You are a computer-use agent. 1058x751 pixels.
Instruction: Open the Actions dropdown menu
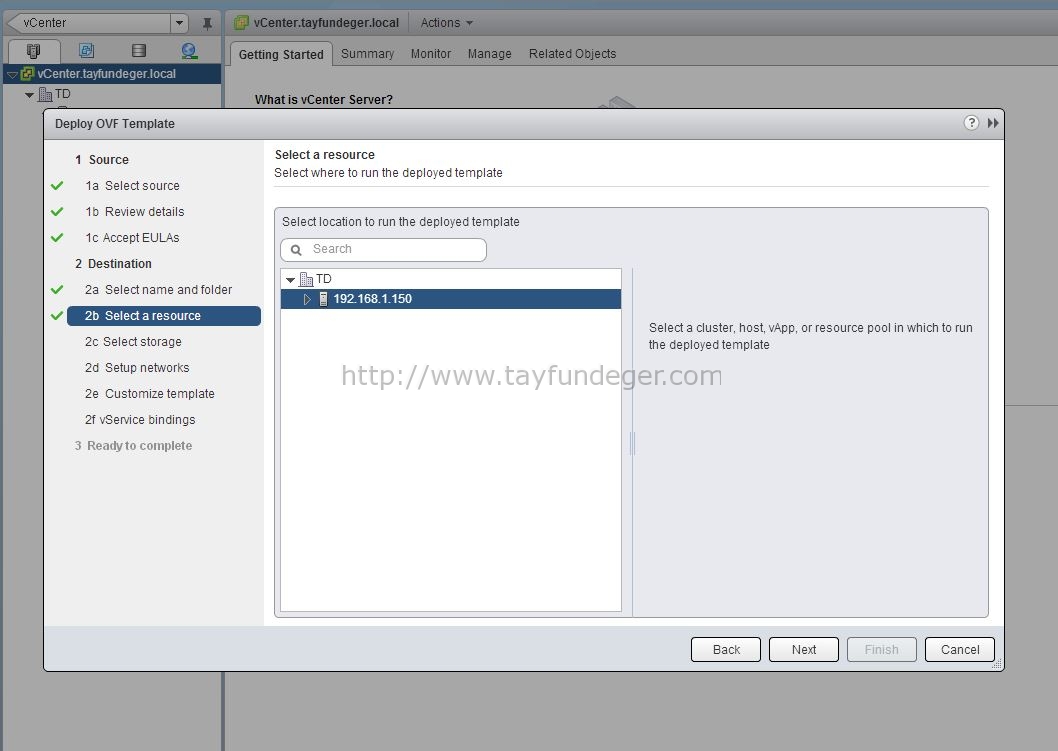tap(446, 23)
